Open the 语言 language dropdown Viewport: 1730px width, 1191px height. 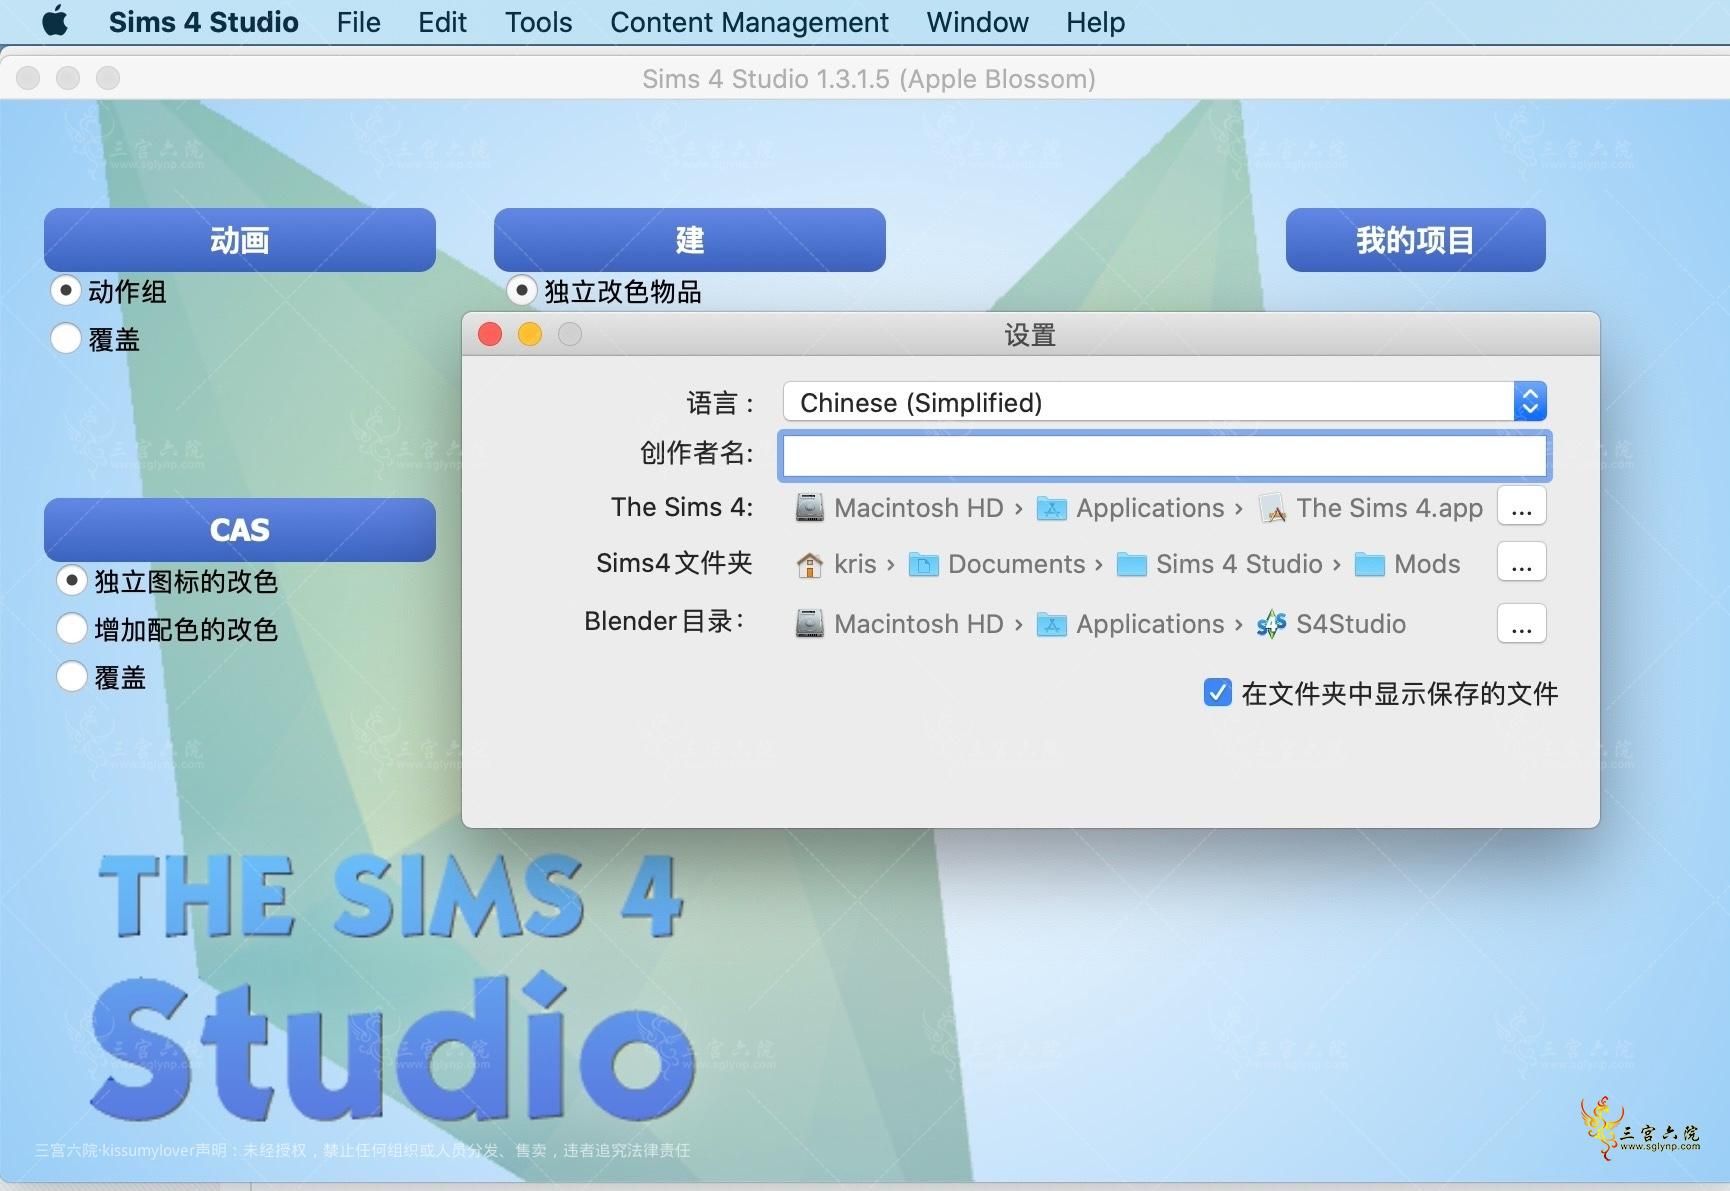click(1165, 402)
